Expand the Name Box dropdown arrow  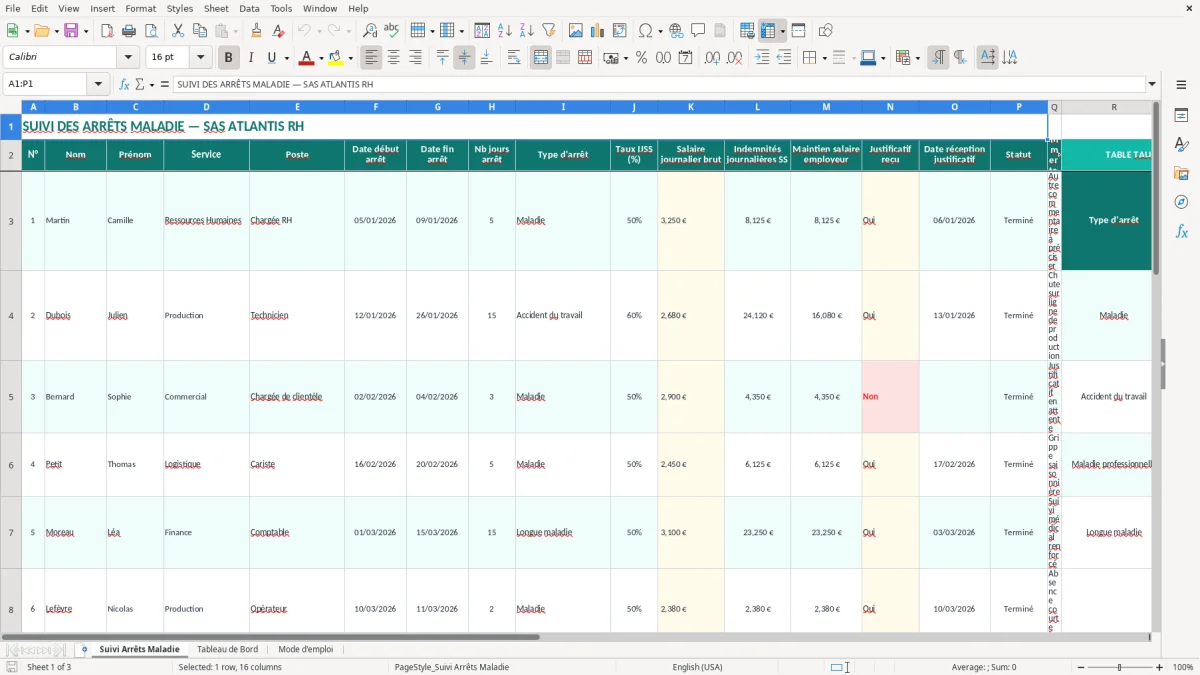[x=98, y=85]
